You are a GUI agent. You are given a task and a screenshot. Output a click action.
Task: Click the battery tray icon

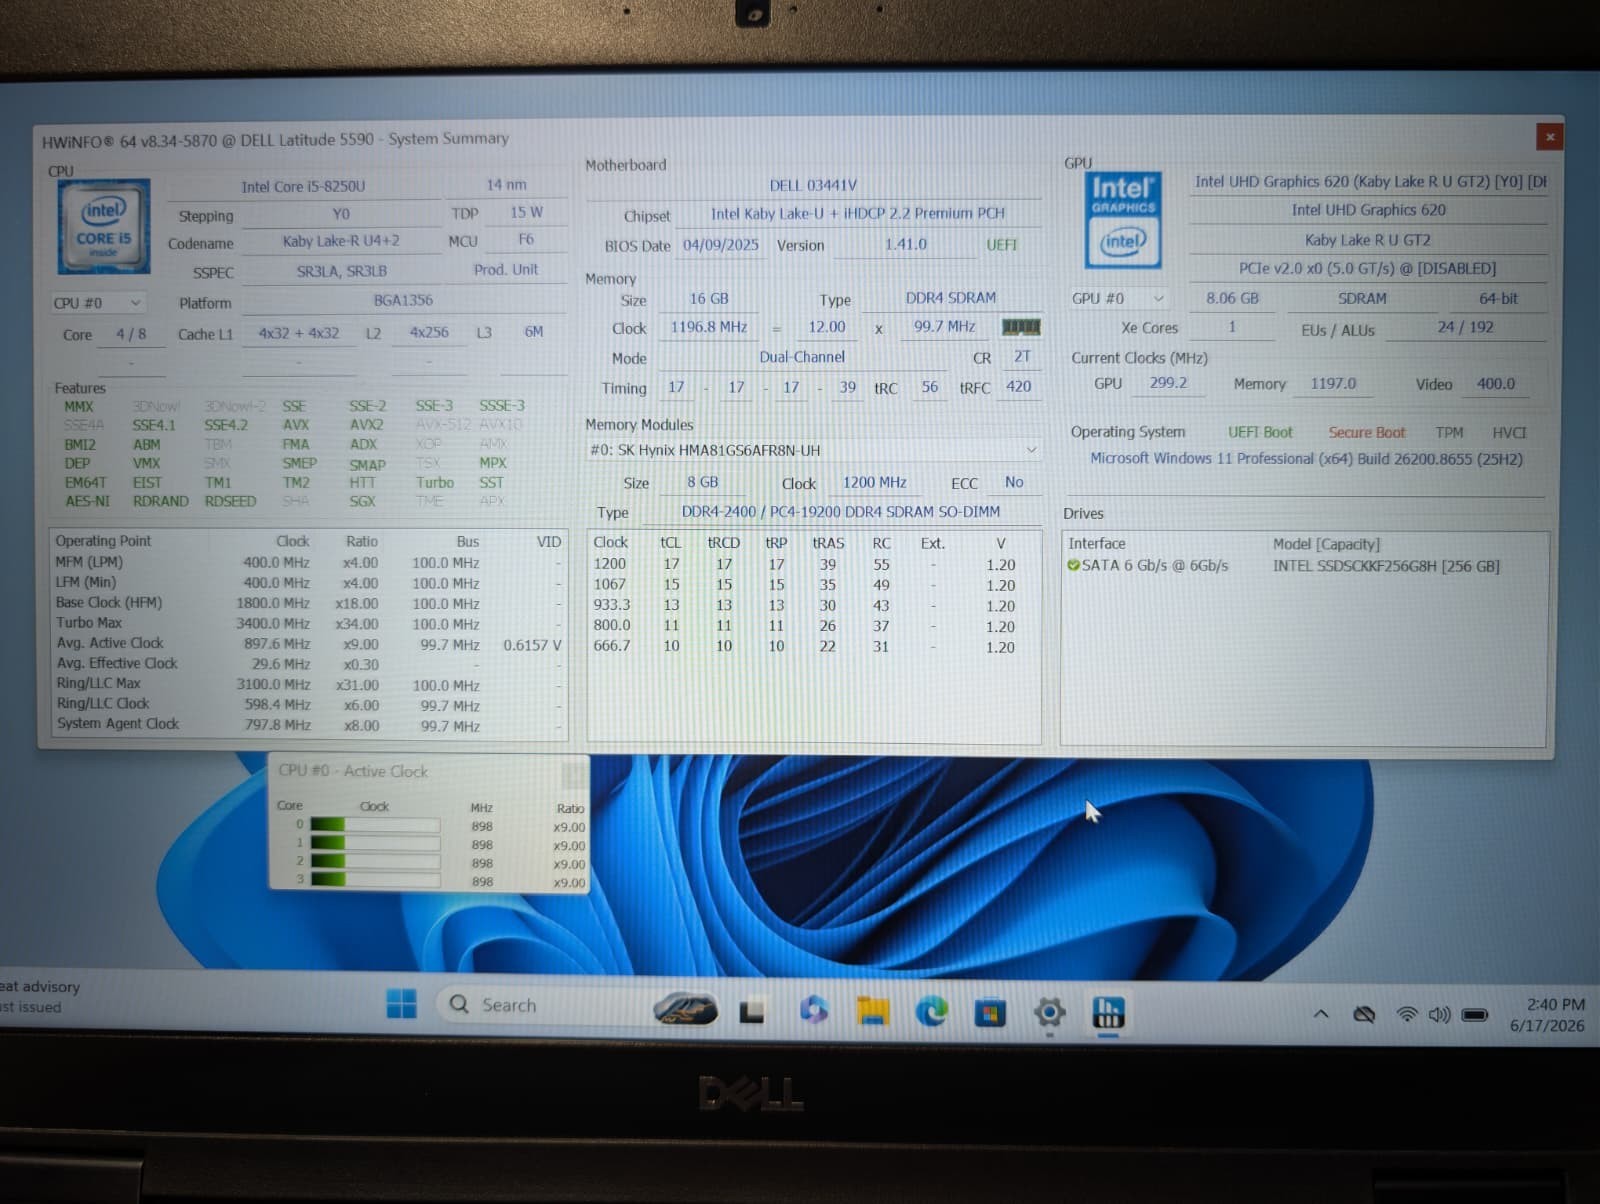pyautogui.click(x=1475, y=1015)
